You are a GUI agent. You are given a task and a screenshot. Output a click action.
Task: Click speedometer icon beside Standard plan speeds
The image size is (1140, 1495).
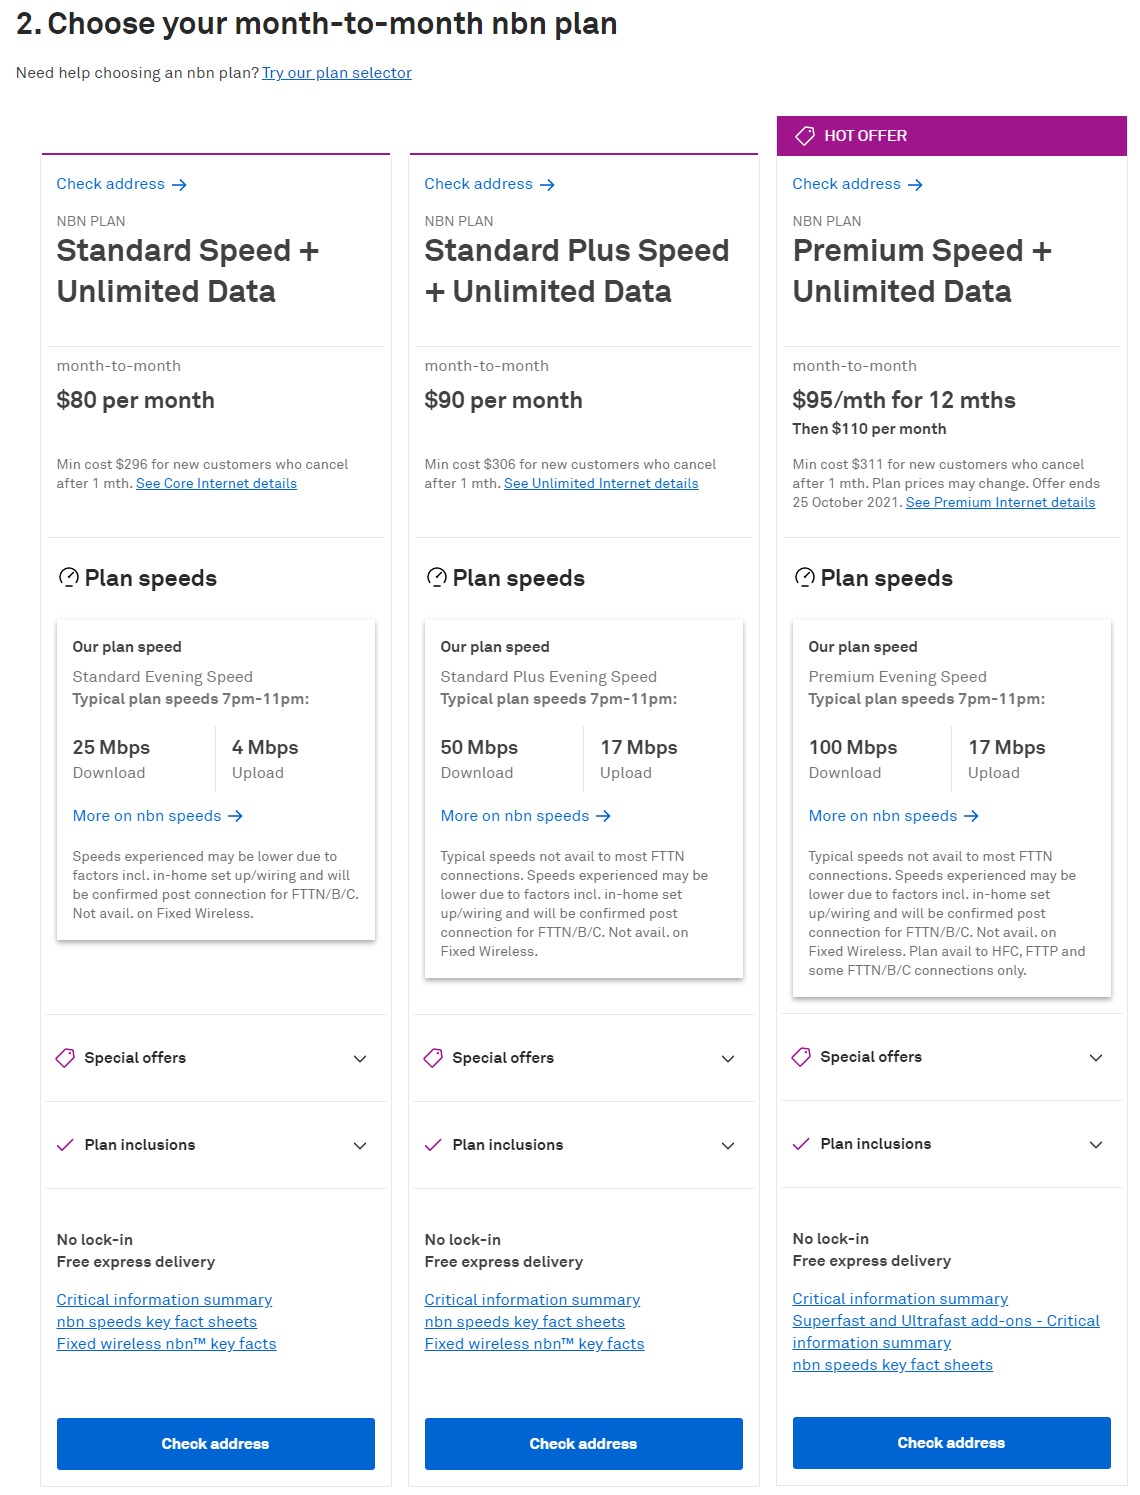pos(69,578)
